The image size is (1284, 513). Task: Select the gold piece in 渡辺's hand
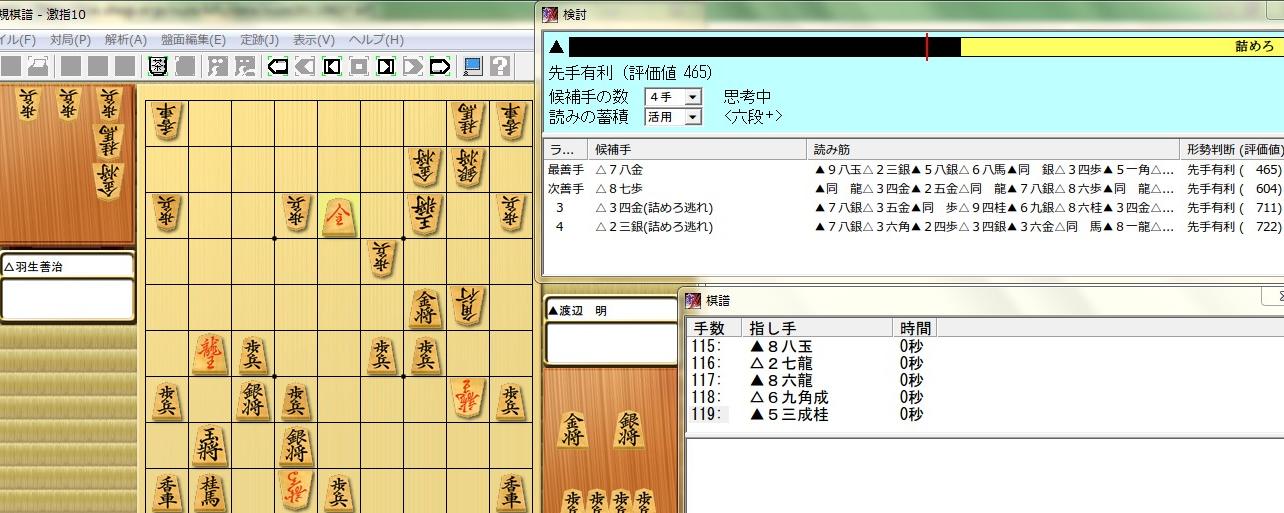(573, 429)
